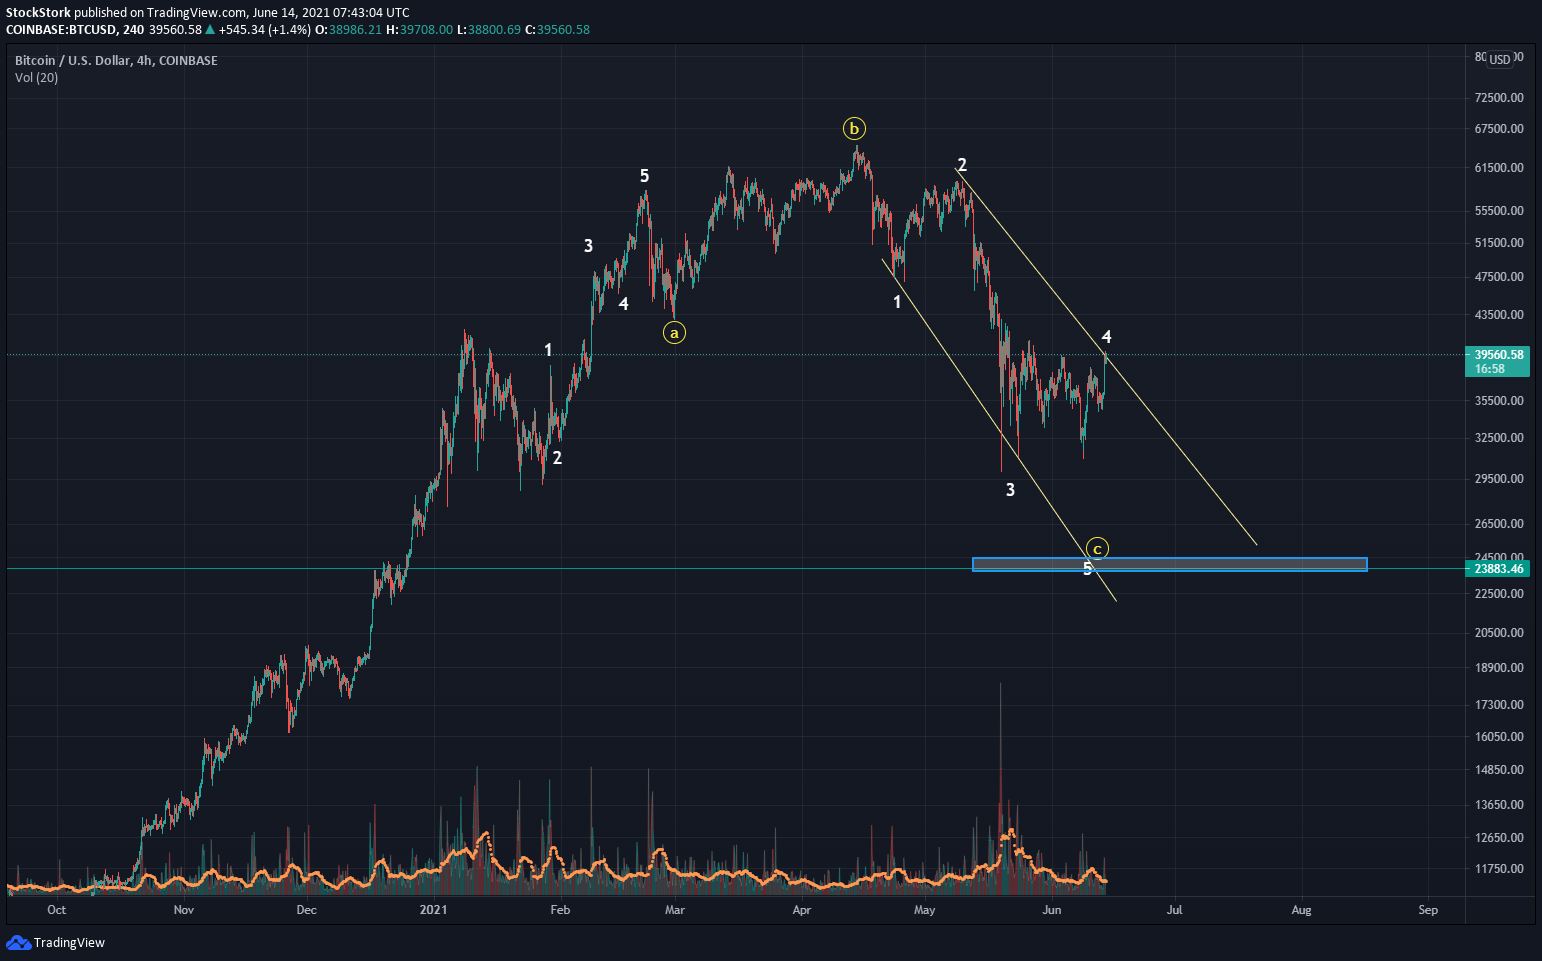Click the circled yellow 'a' wave label
1542x961 pixels.
click(x=675, y=333)
